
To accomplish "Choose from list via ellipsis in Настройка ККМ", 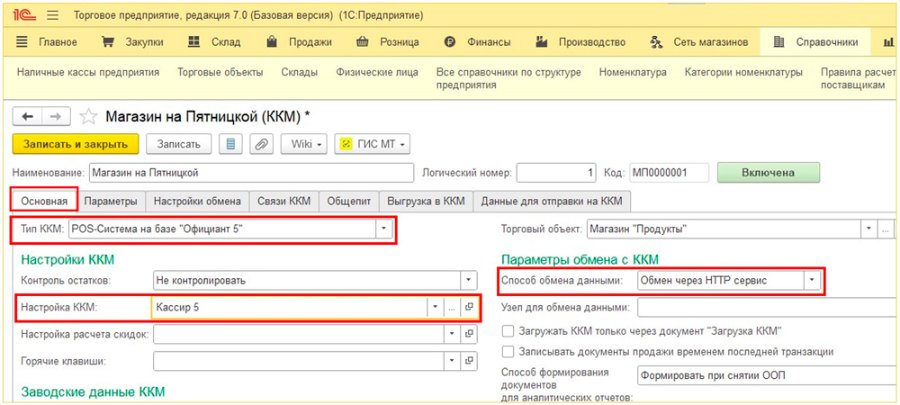I will (x=452, y=307).
